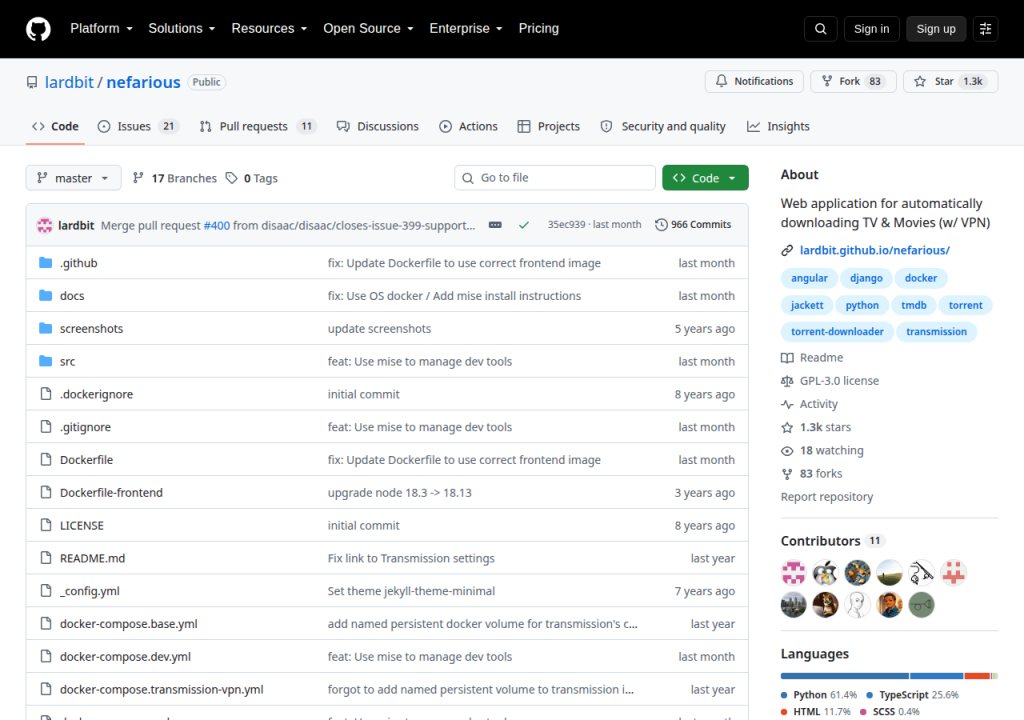Switch to the Projects tab

coord(549,127)
